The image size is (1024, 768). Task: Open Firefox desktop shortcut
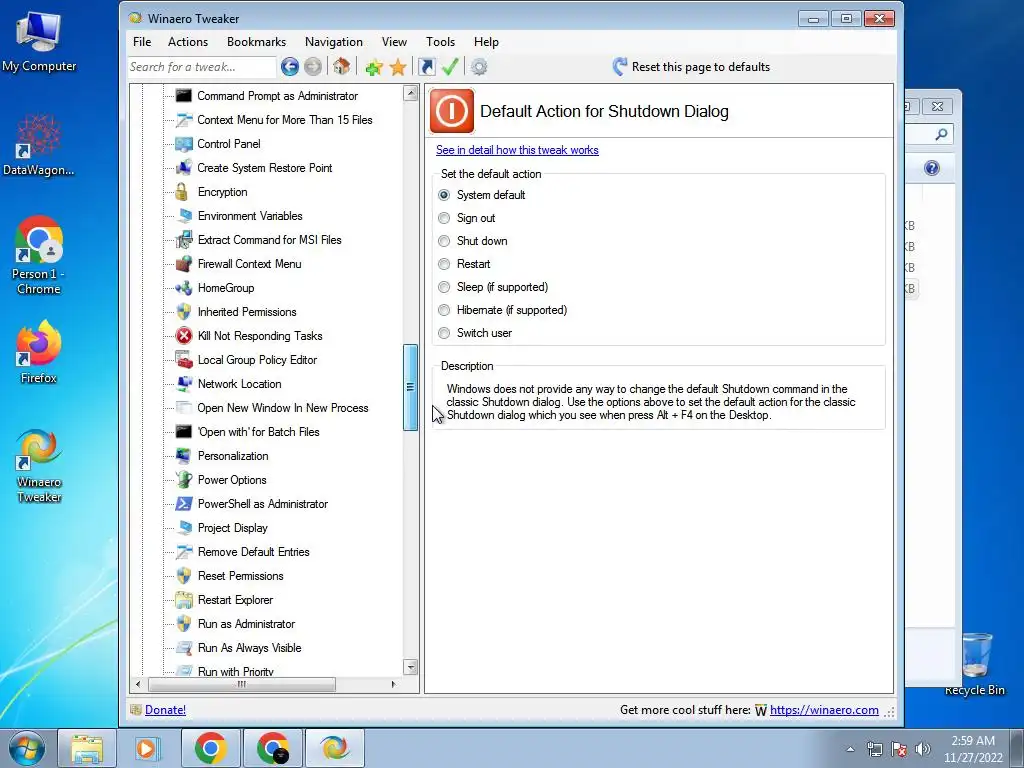(x=39, y=353)
